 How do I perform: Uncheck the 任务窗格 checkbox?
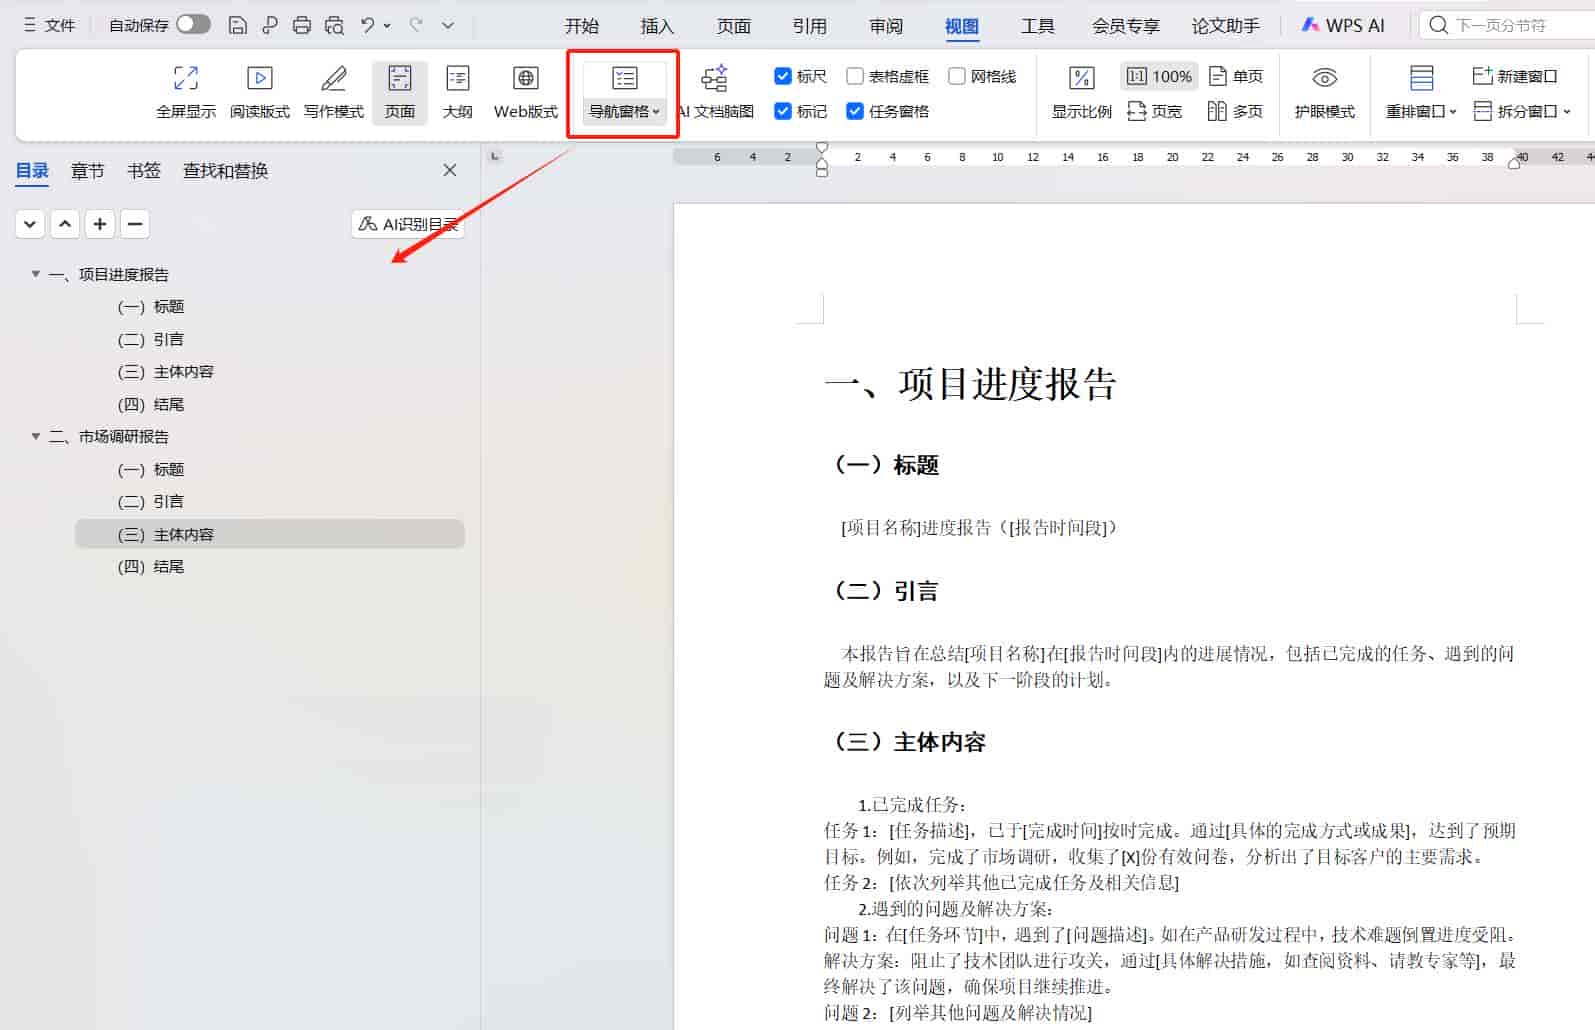(855, 111)
